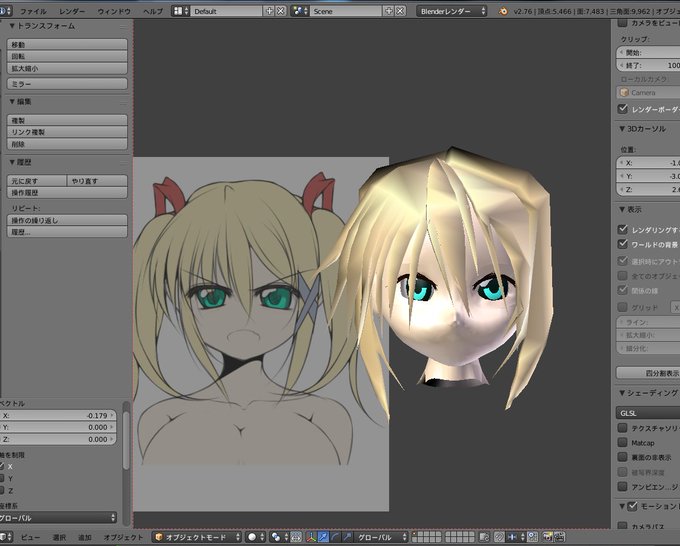Open the Help (ヘルプ) menu
This screenshot has height=546, width=680.
tap(153, 11)
